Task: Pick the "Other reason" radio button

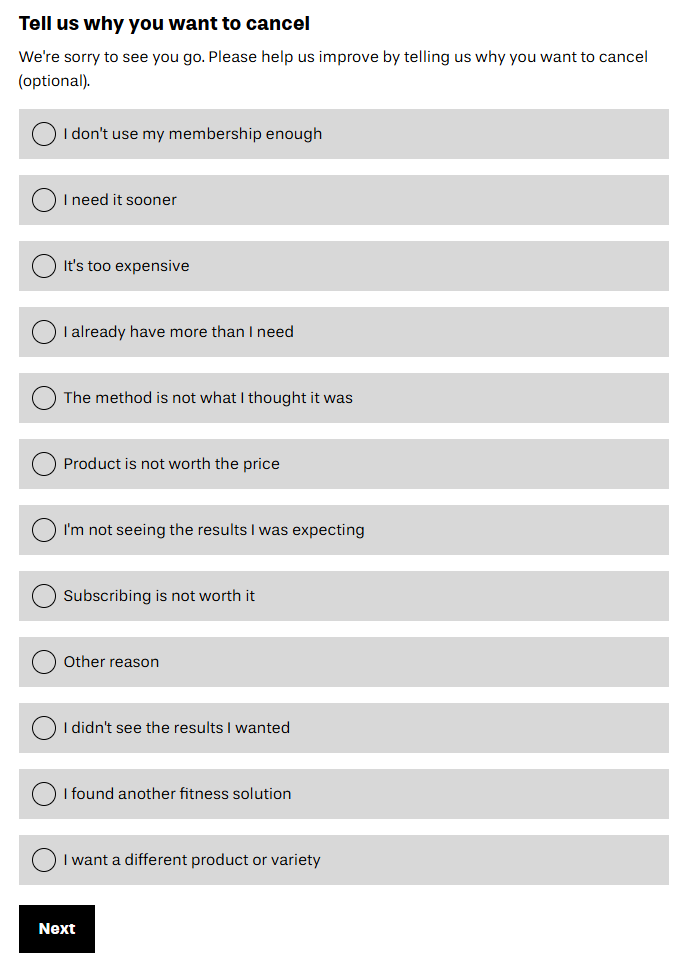Action: coord(44,662)
